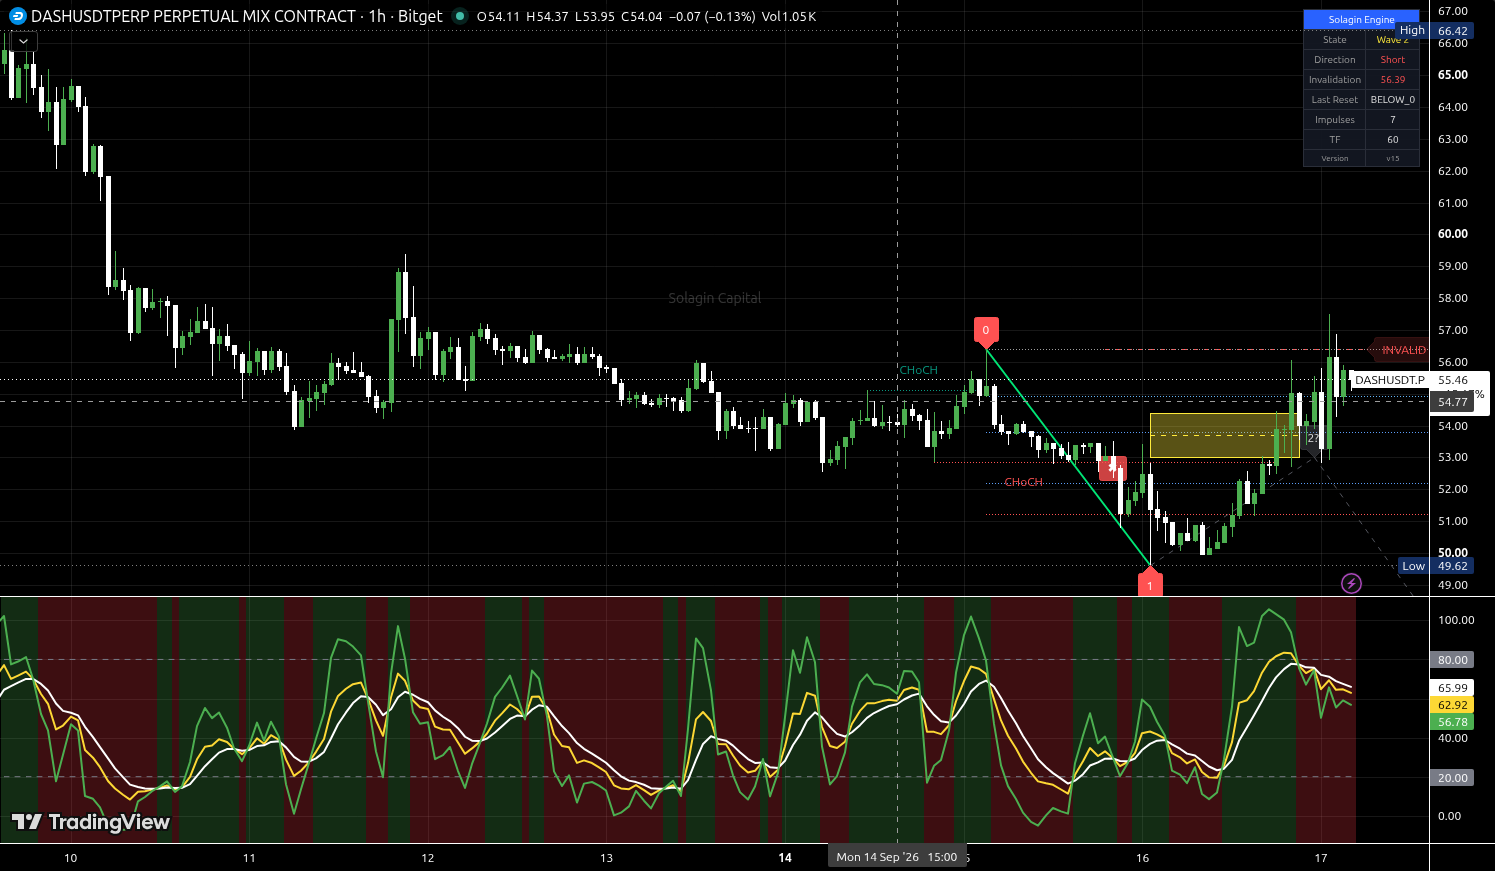Click date 10 on the time axis

point(70,857)
